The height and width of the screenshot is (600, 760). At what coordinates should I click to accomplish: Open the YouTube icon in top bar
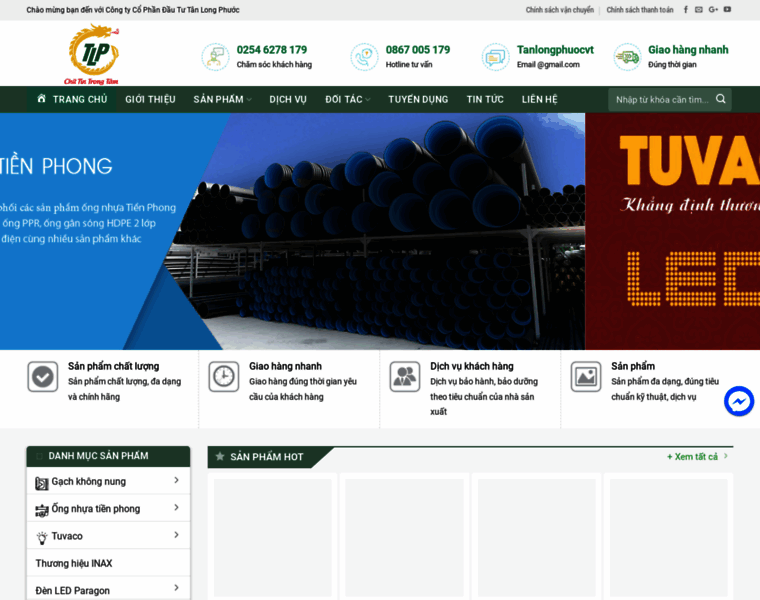point(727,10)
